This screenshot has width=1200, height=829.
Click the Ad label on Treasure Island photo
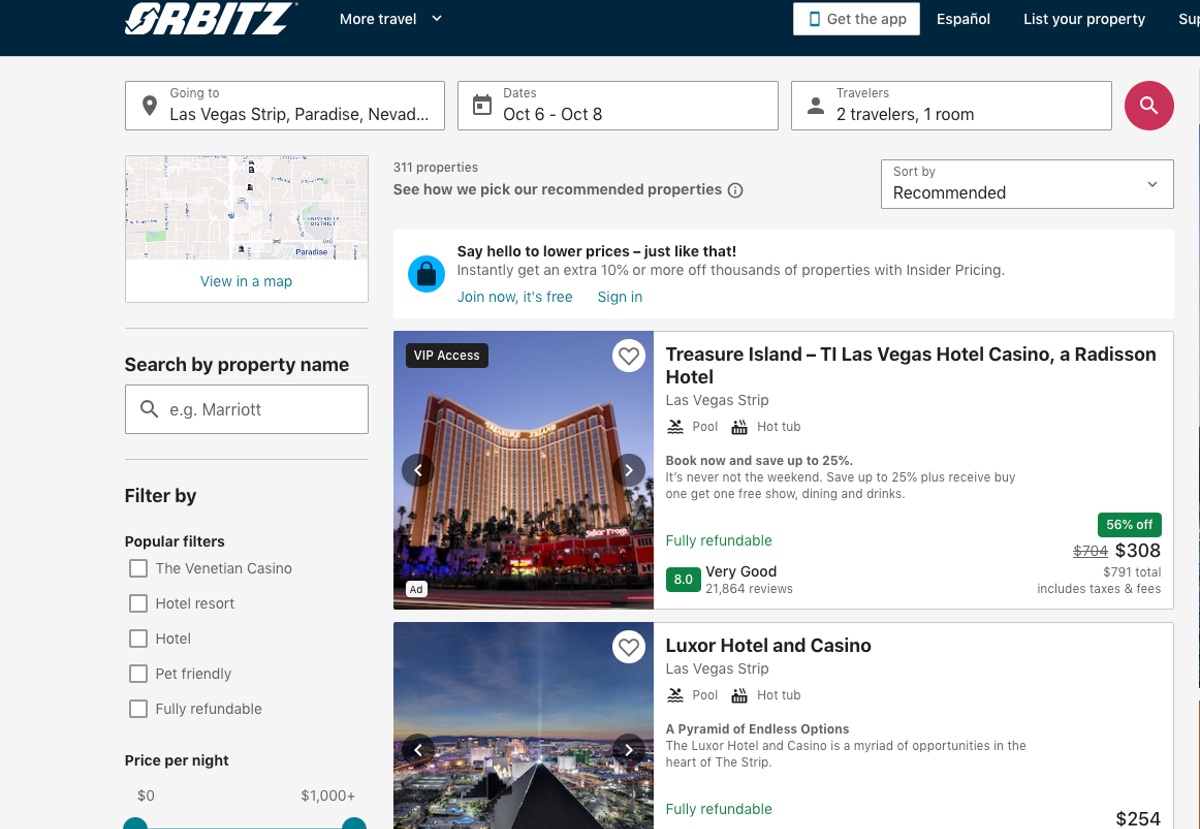click(x=416, y=590)
